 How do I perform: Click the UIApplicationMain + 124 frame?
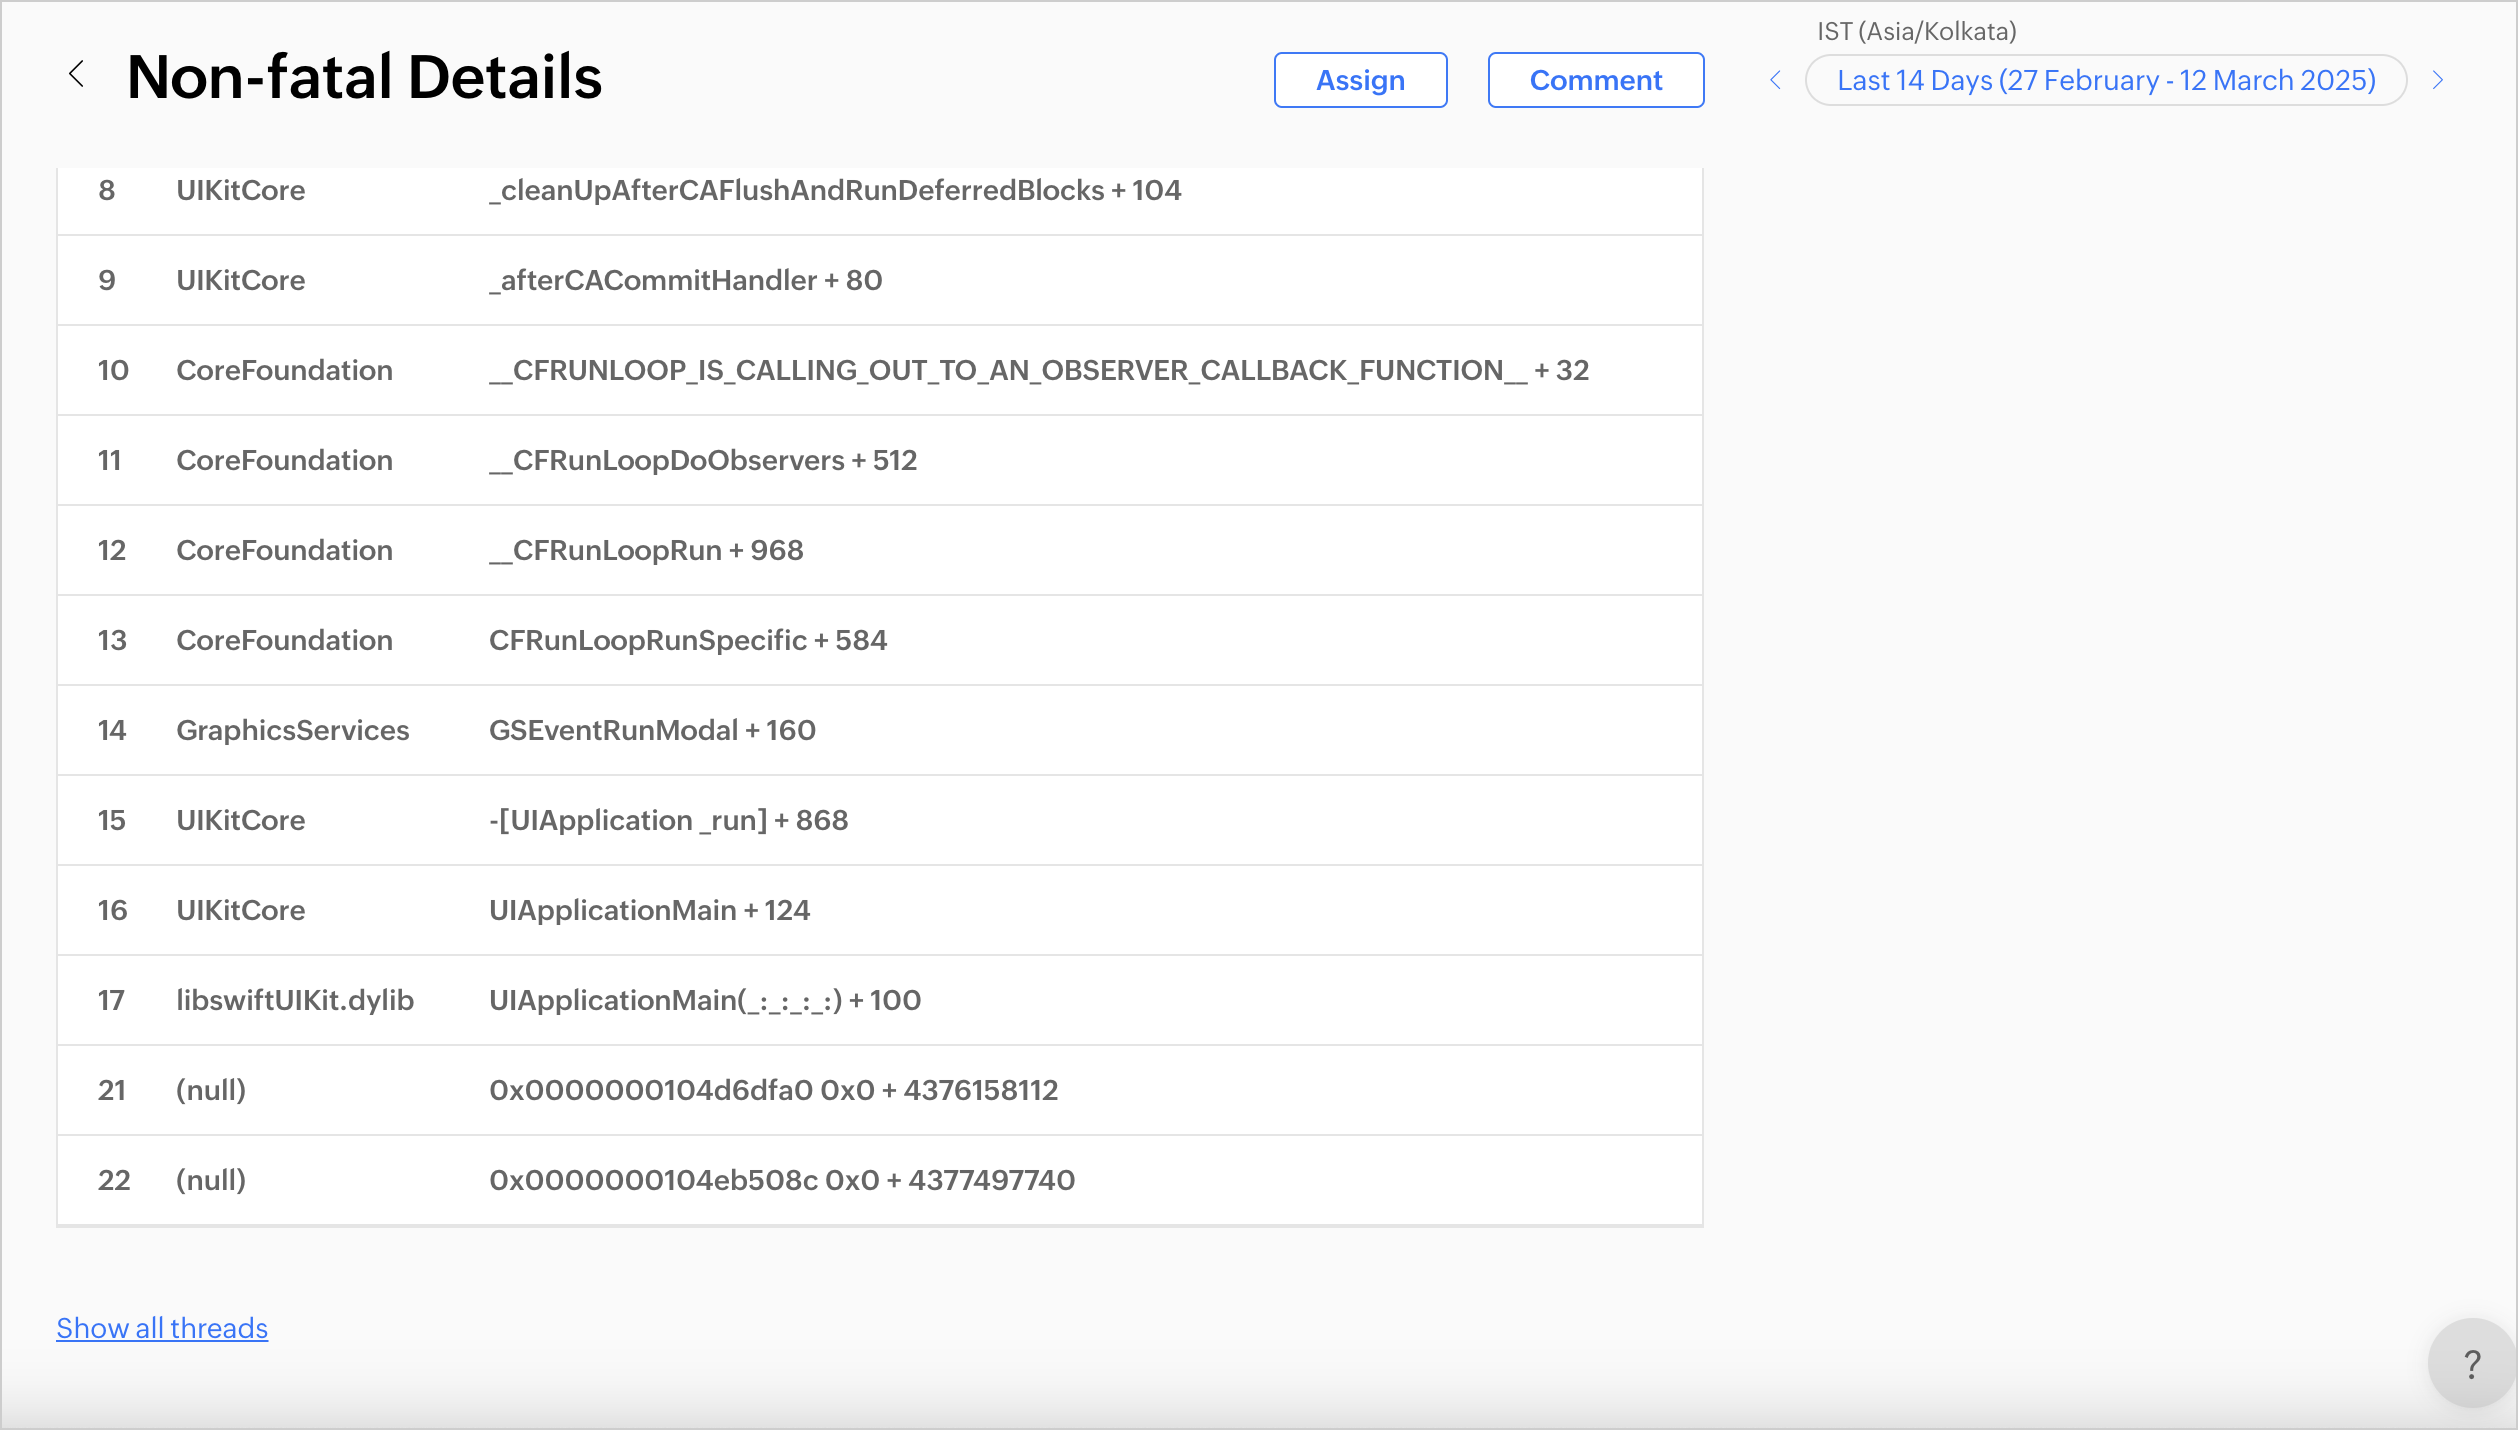click(x=649, y=910)
